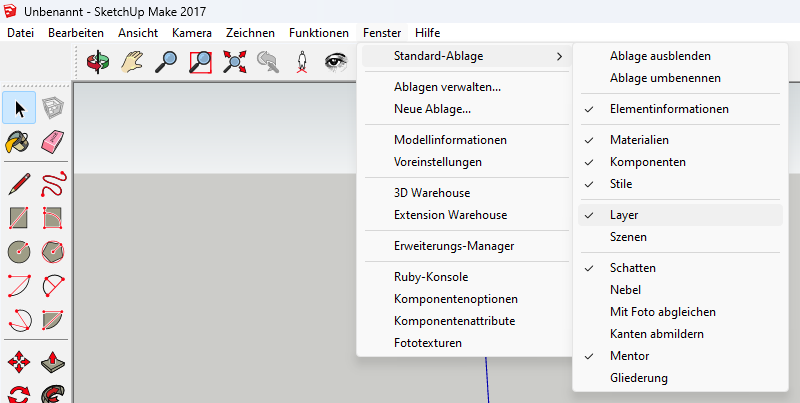Choose the 2 Point Arc tool
Screen dimensions: 800x403
pyautogui.click(x=53, y=286)
